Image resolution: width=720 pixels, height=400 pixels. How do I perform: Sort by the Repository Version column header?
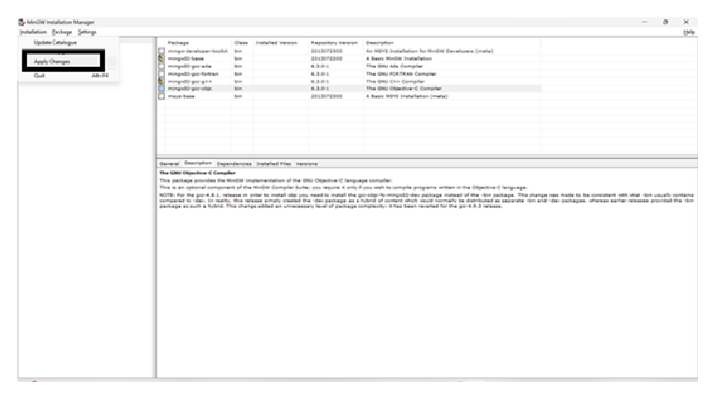tap(334, 43)
